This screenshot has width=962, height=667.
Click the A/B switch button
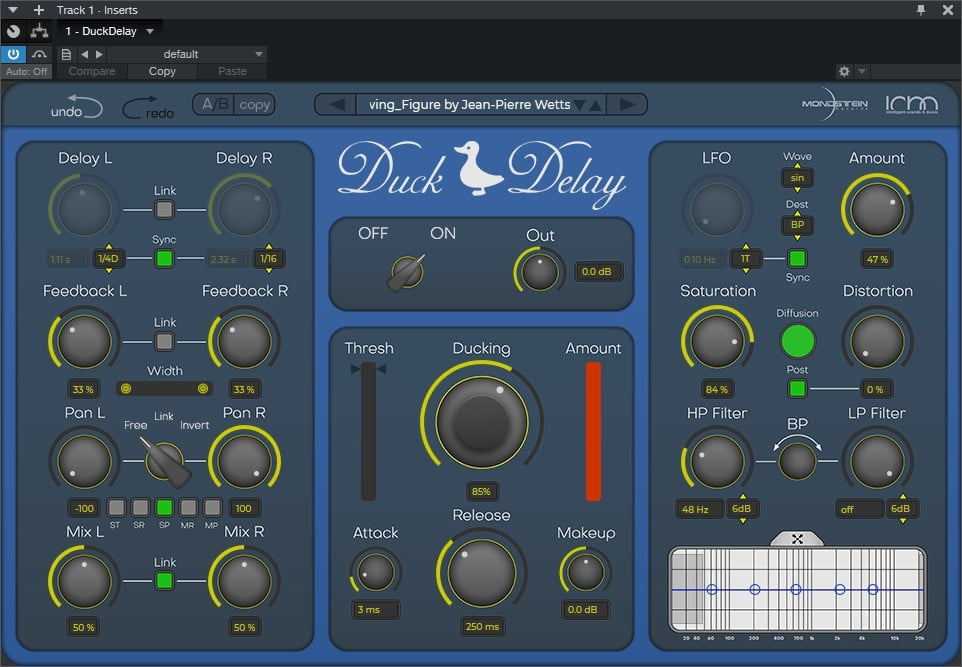[x=215, y=104]
